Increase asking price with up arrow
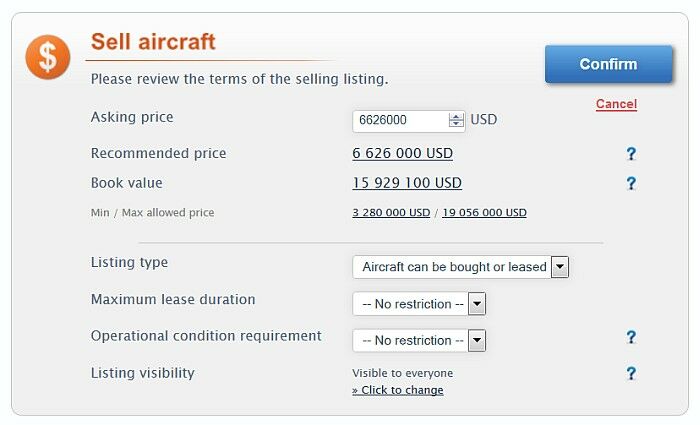Viewport: 700px width, 425px height. tap(457, 116)
